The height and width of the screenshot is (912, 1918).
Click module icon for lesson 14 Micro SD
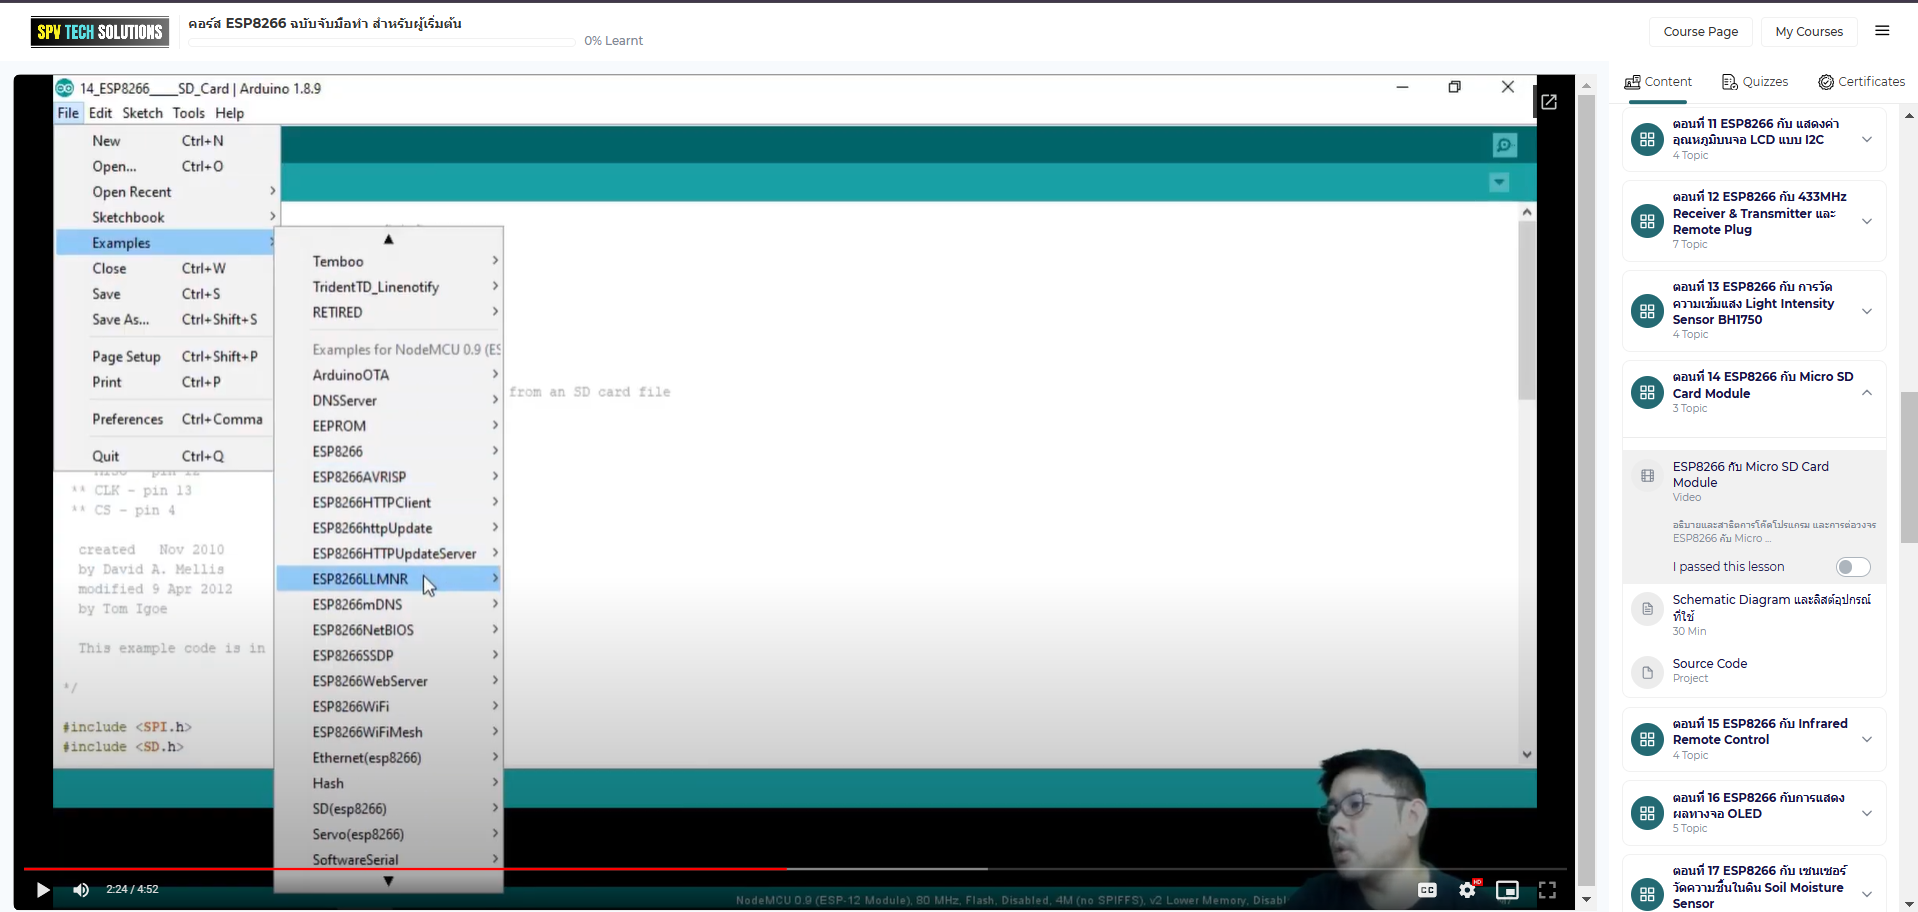tap(1647, 393)
